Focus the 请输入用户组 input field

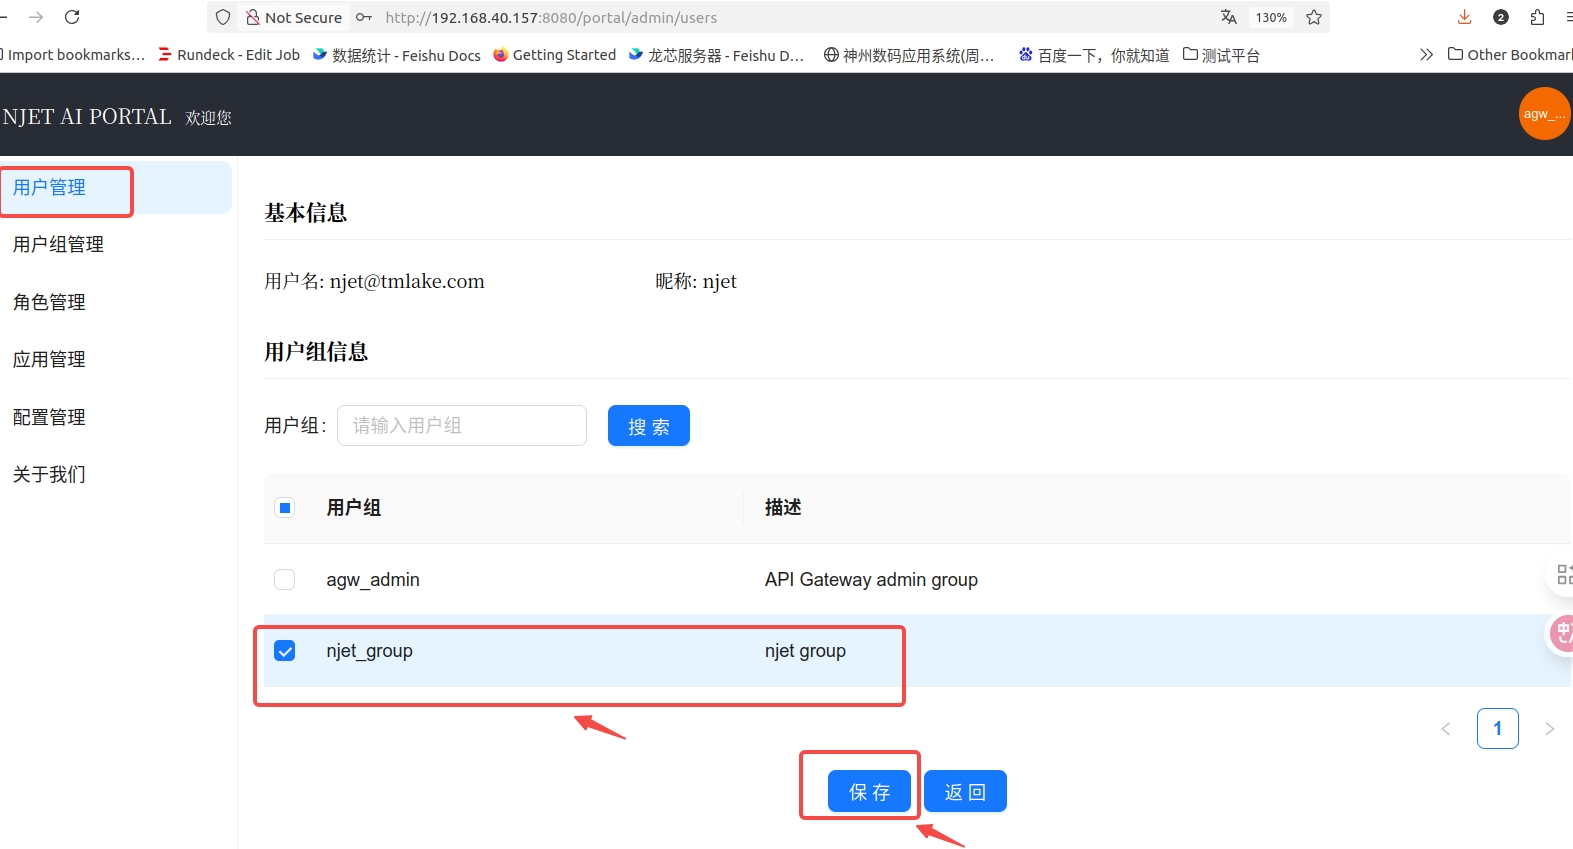point(462,426)
